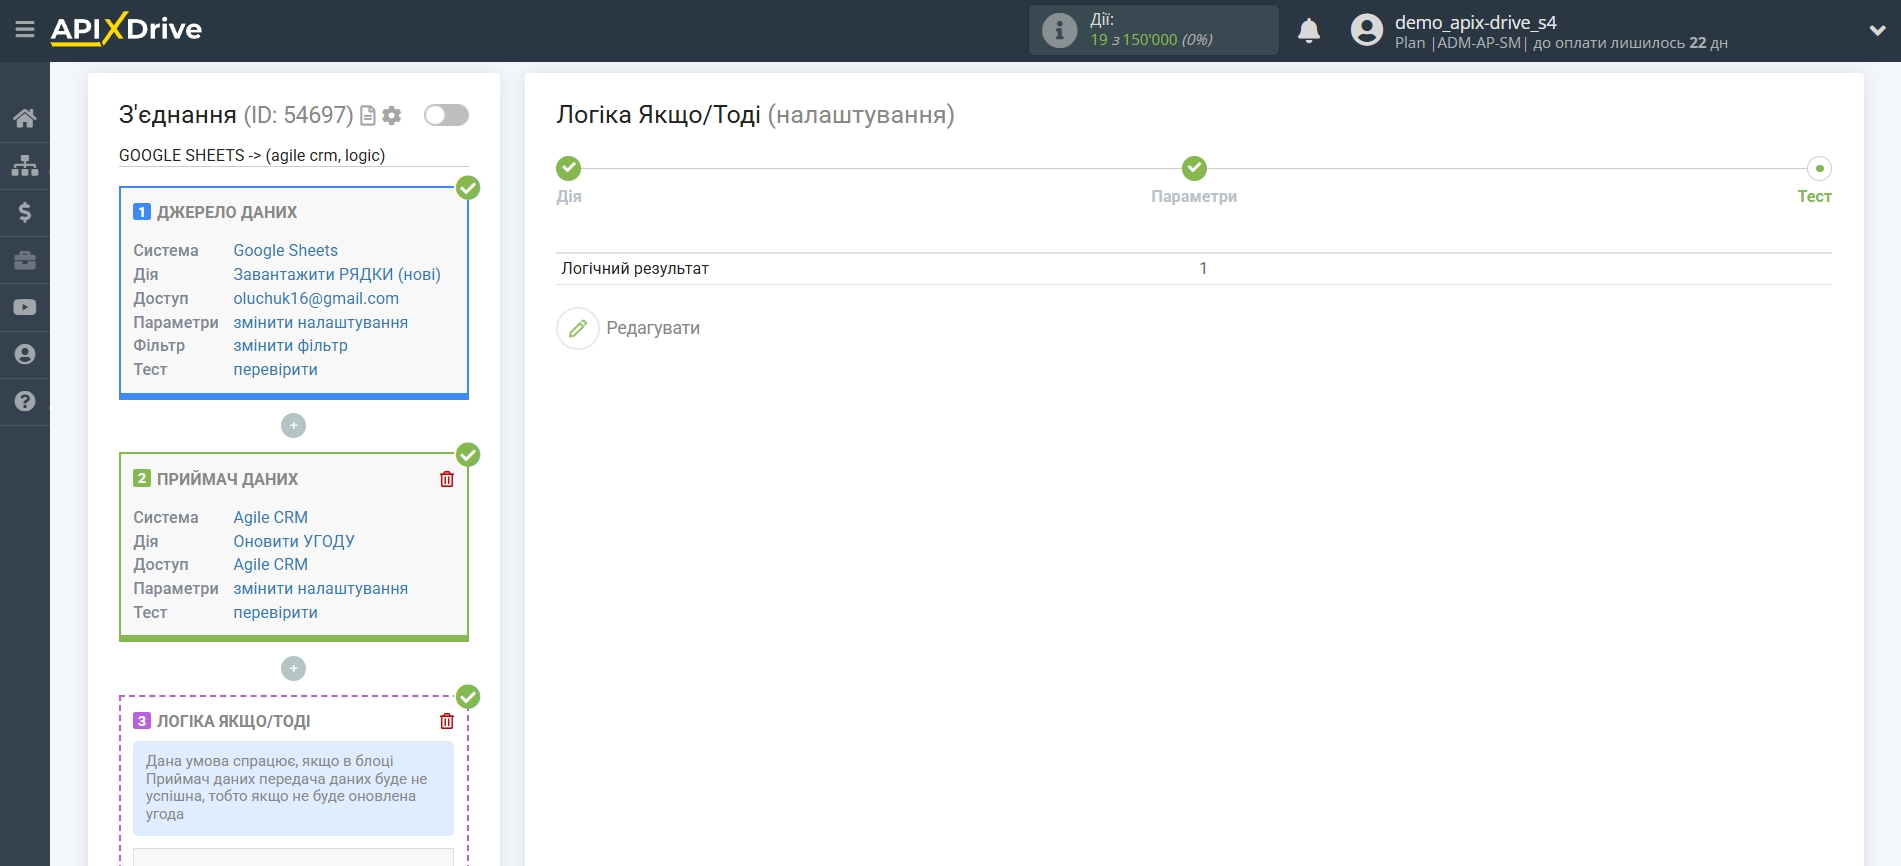This screenshot has width=1901, height=866.
Task: Open the user profile sidebar icon
Action: (25, 354)
